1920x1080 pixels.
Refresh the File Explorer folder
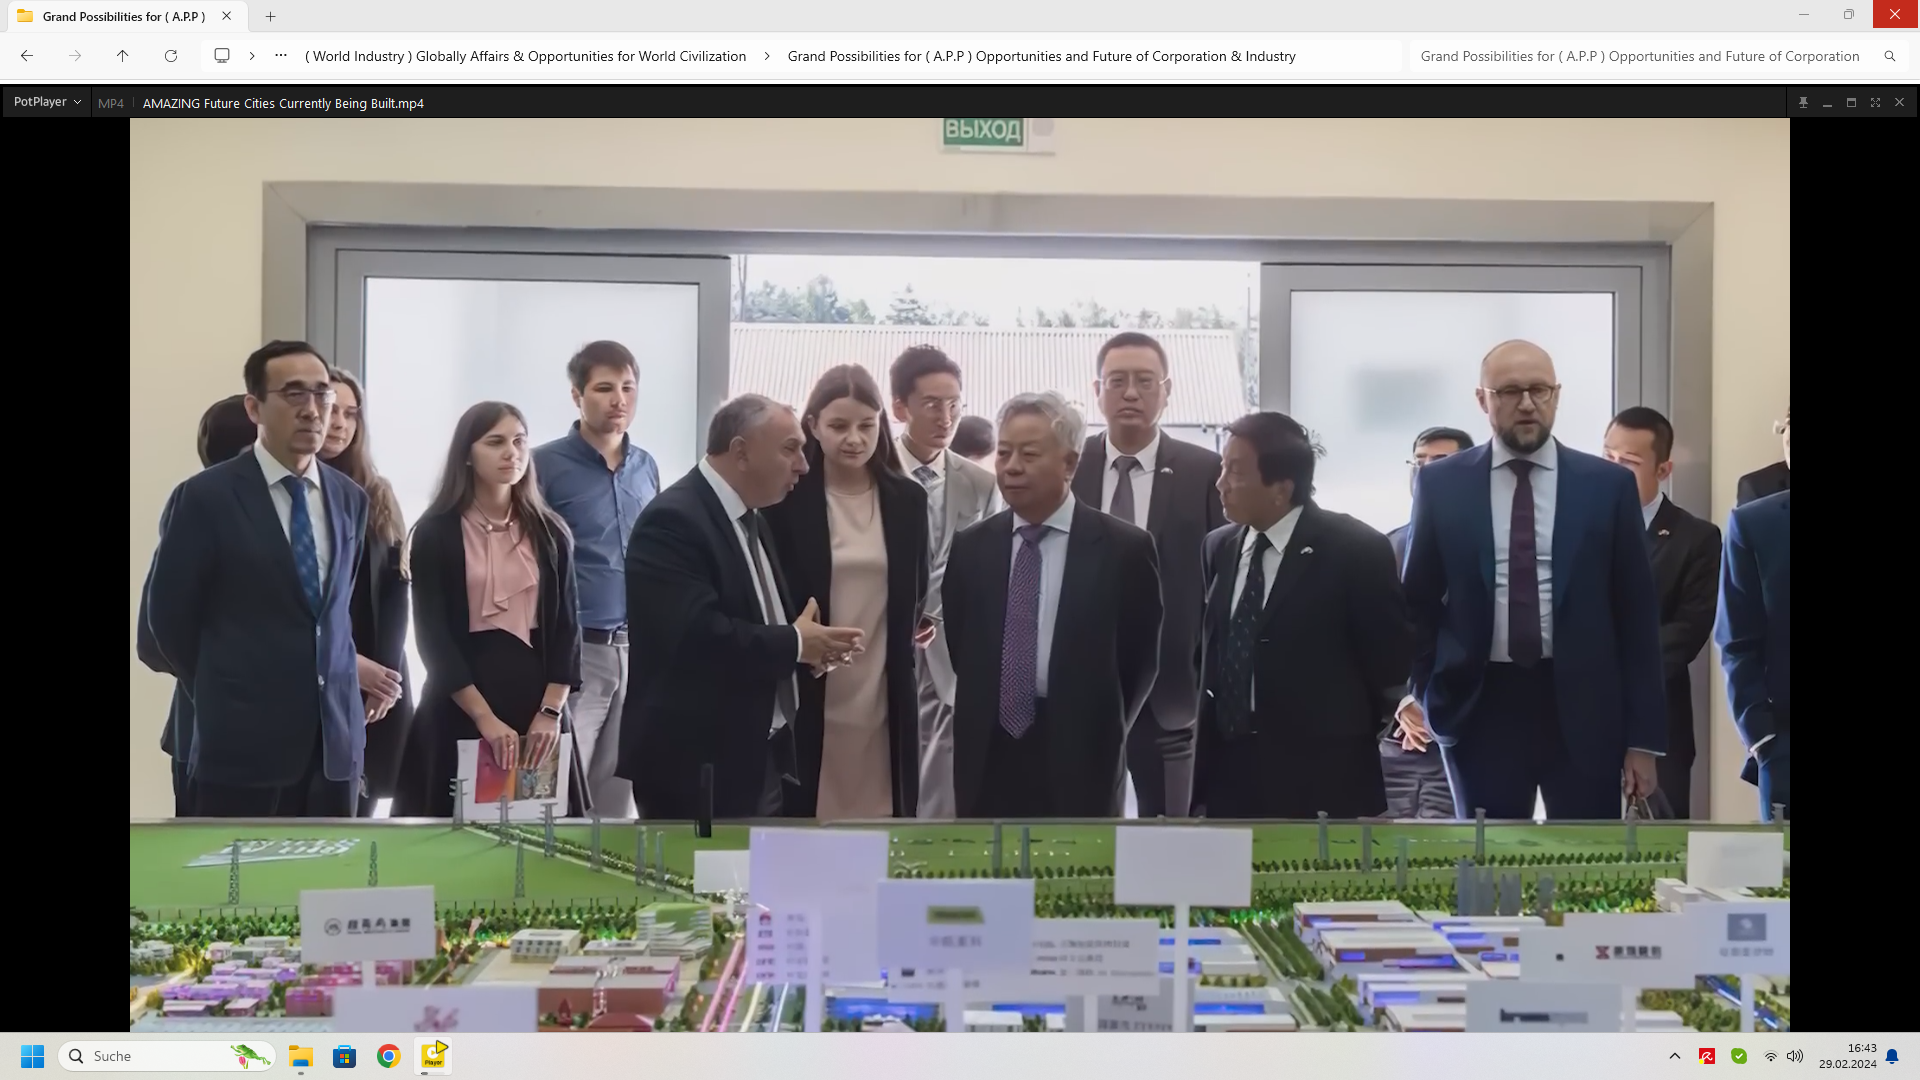171,56
